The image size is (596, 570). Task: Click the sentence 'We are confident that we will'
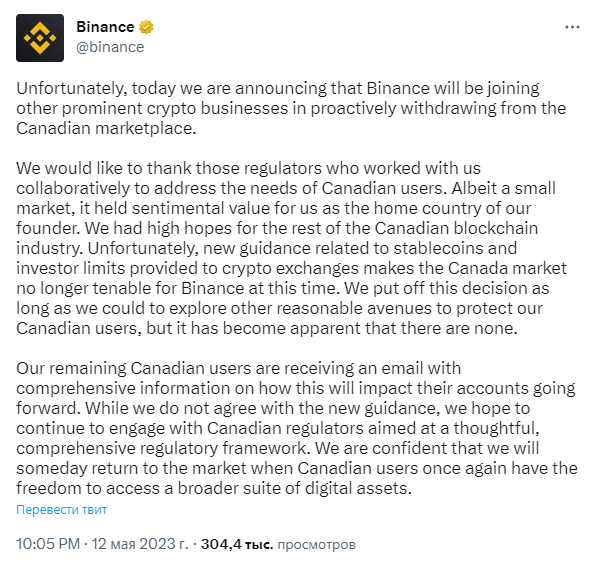pyautogui.click(x=427, y=448)
